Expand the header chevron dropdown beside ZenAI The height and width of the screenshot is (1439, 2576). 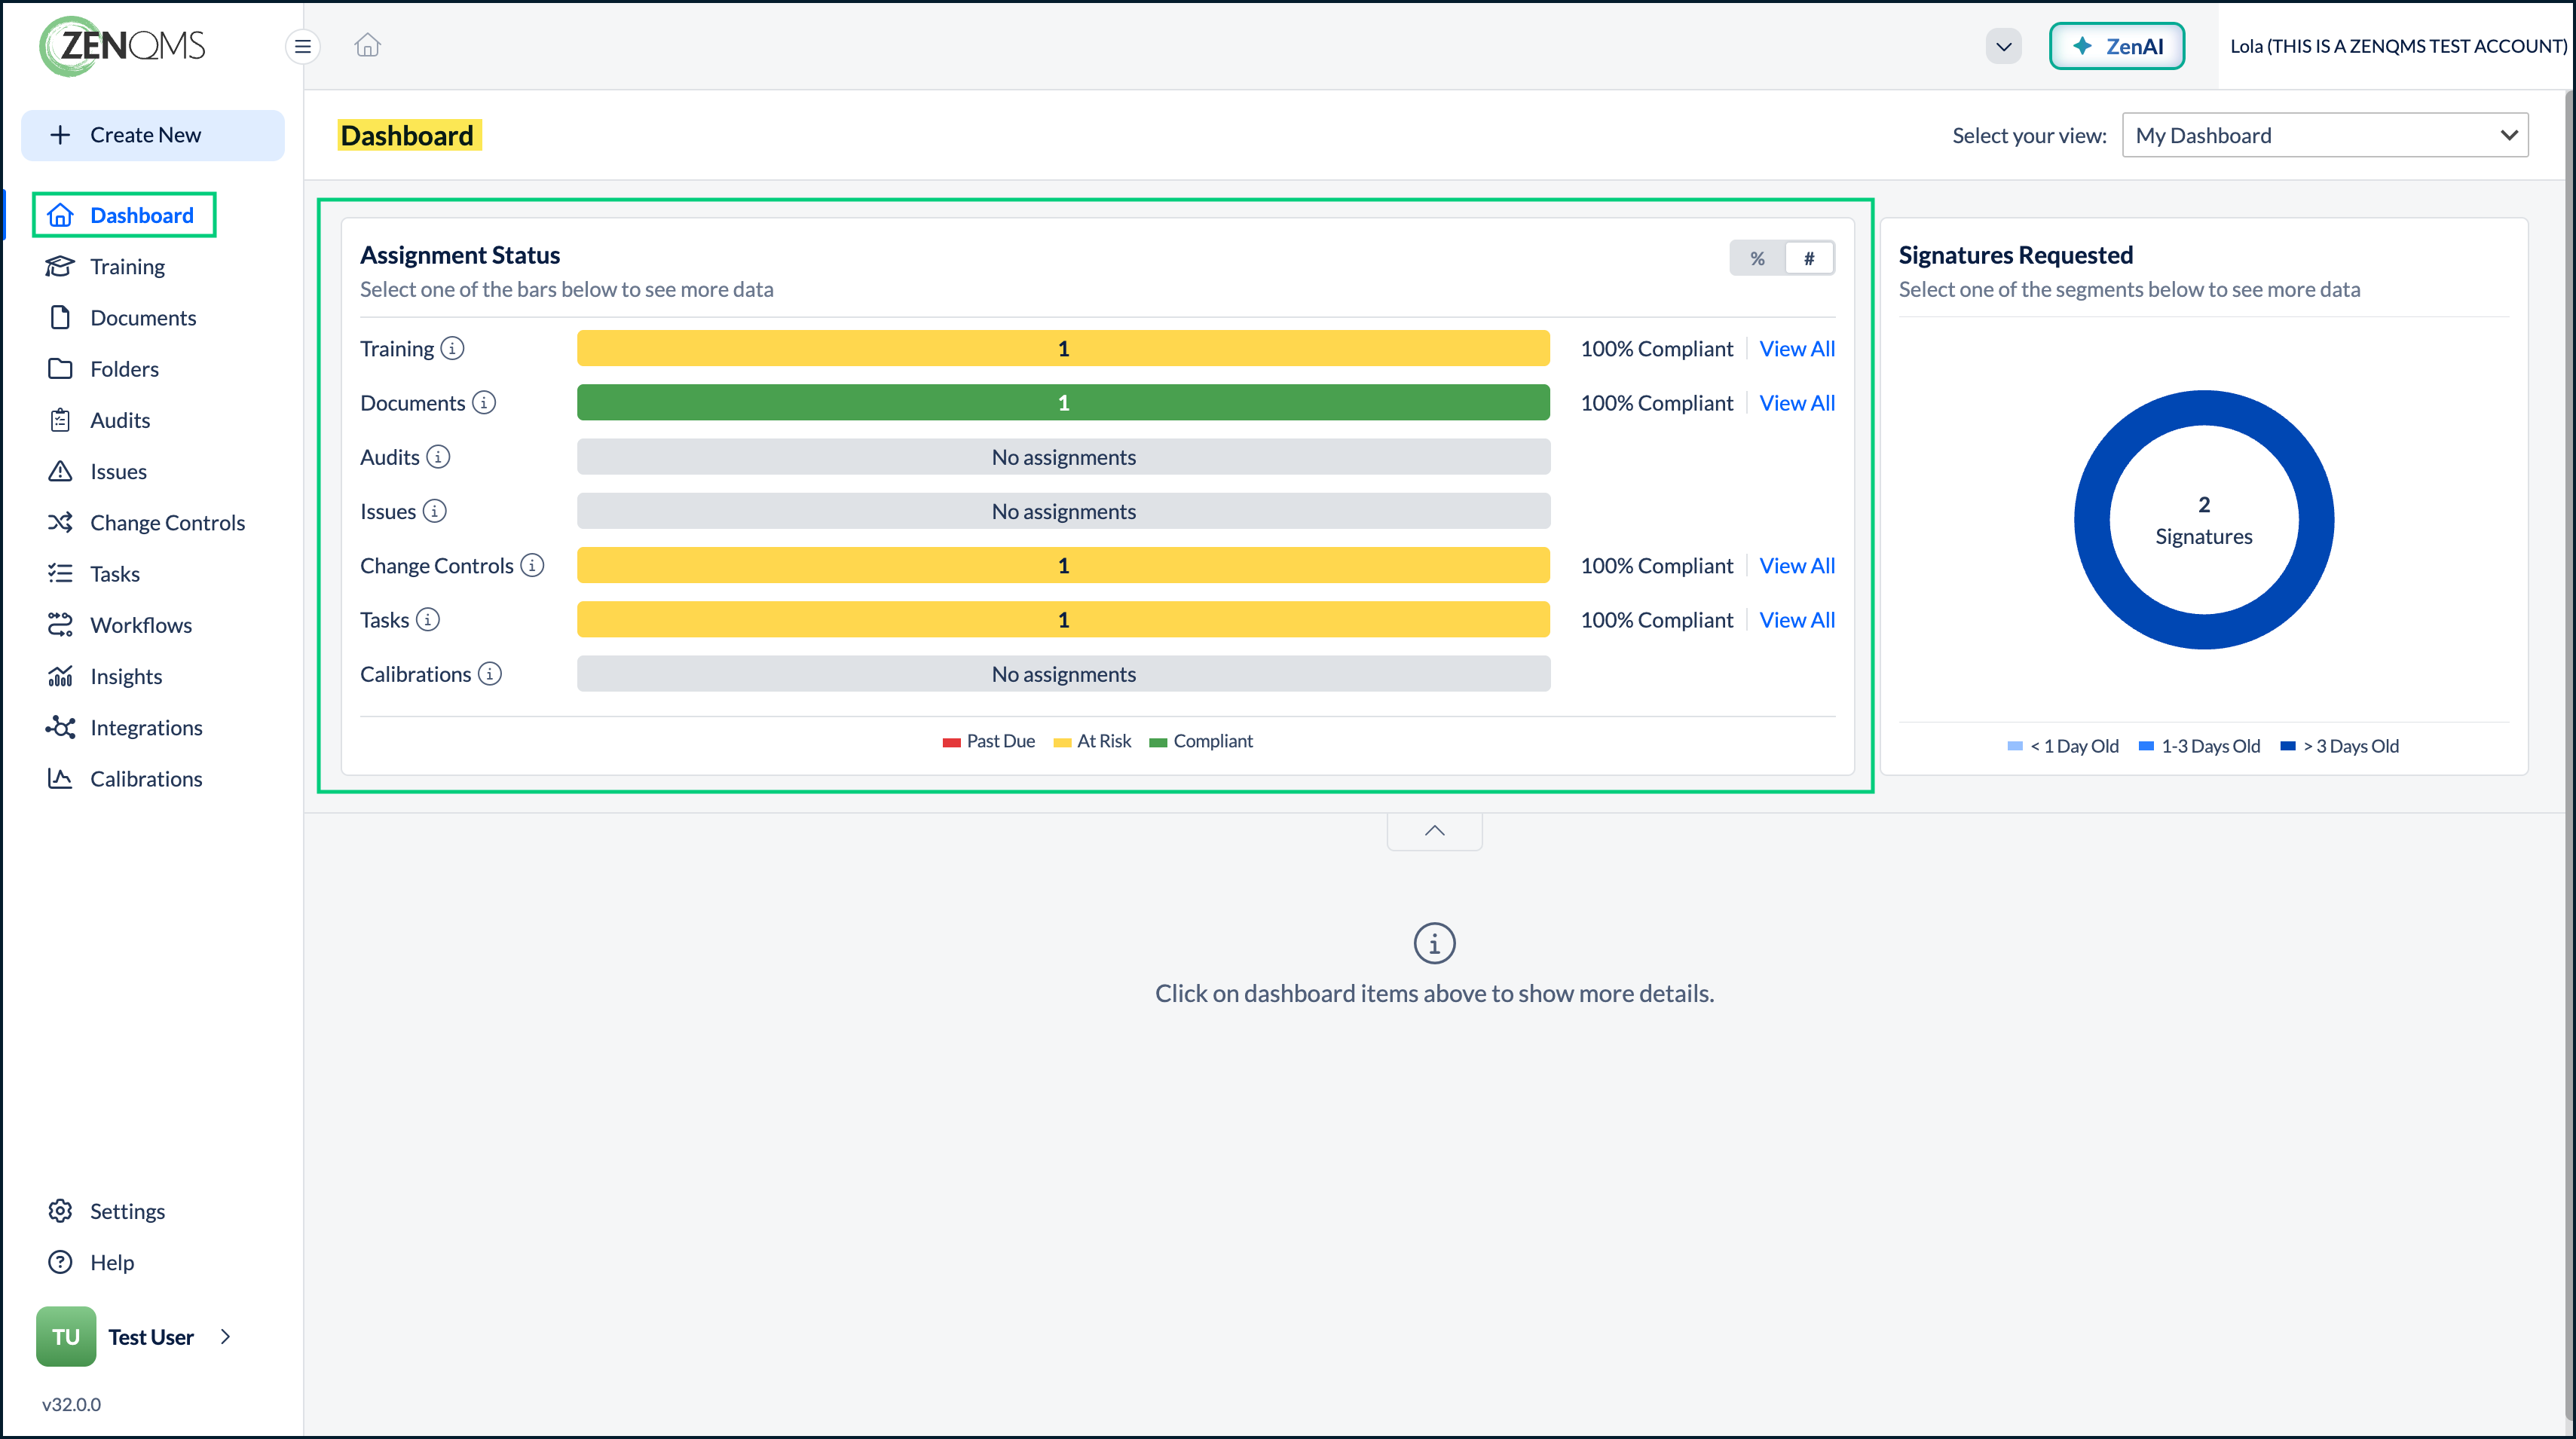(2003, 46)
